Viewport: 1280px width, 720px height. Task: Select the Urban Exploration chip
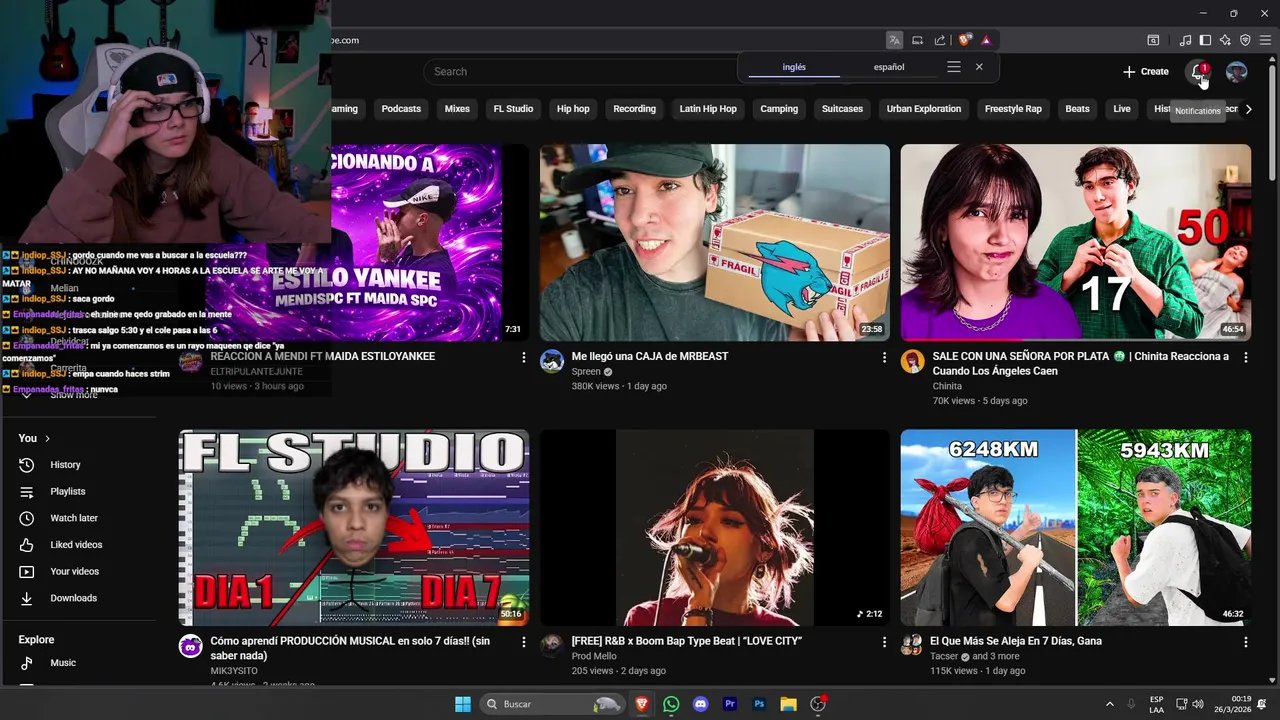(924, 109)
